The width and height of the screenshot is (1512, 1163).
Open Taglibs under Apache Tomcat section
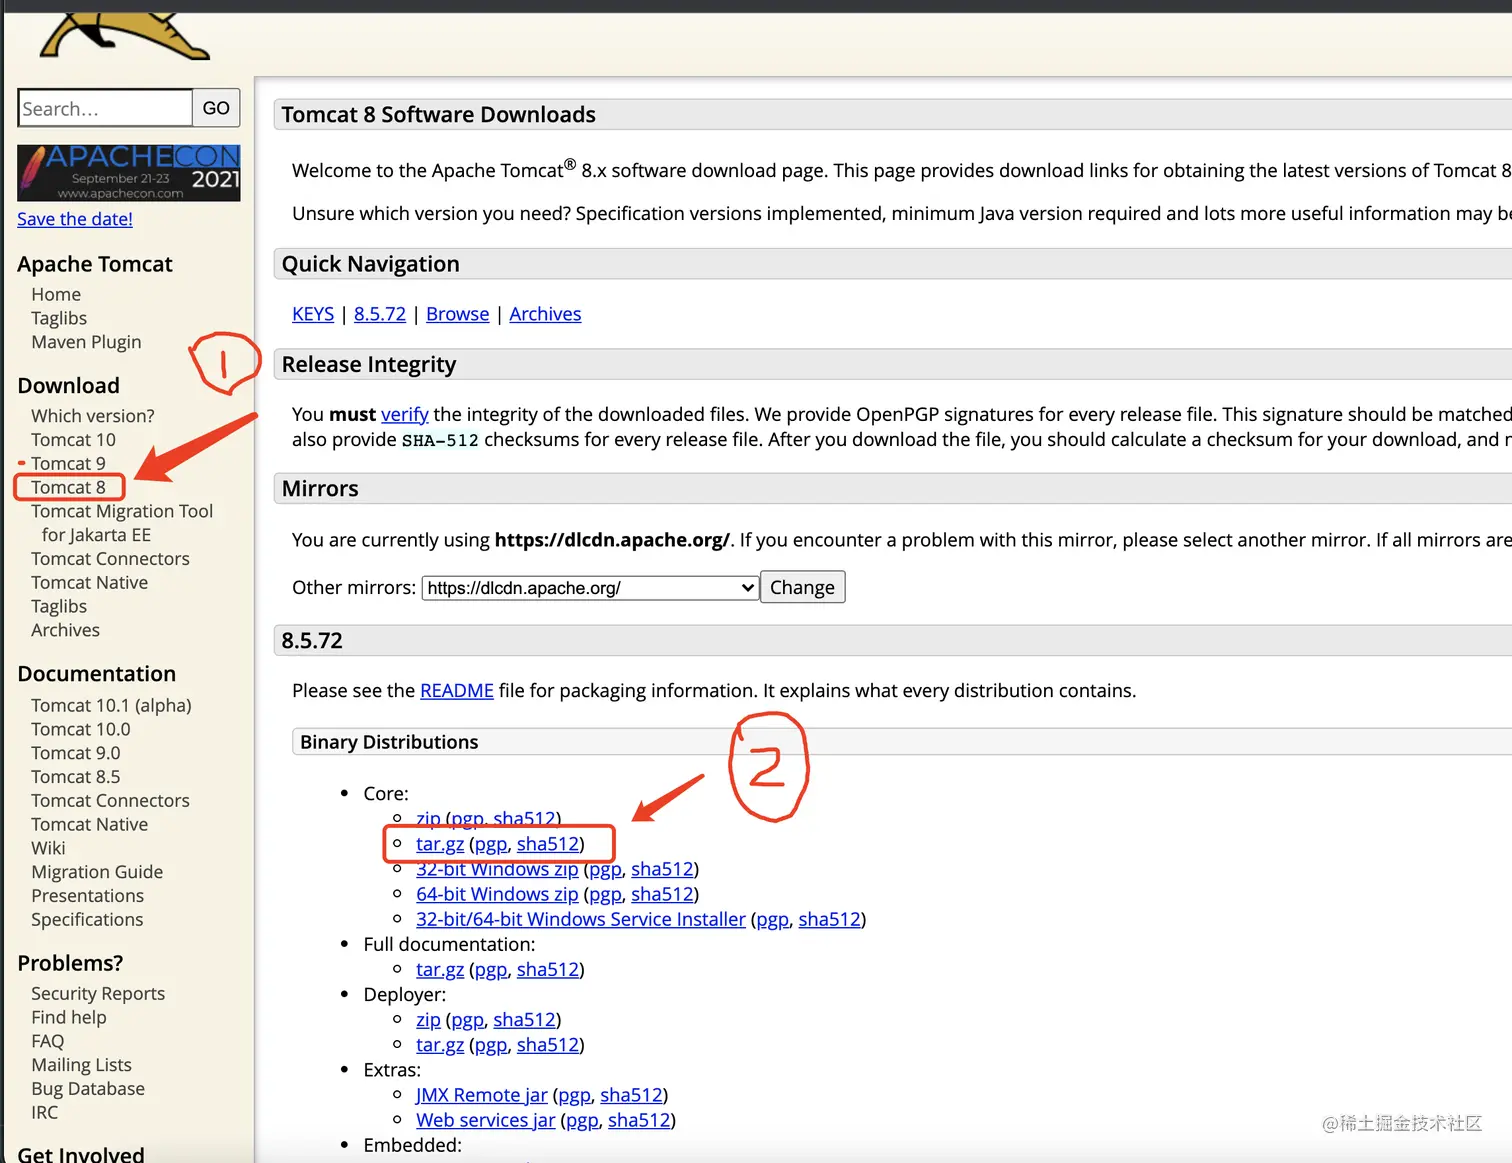59,318
